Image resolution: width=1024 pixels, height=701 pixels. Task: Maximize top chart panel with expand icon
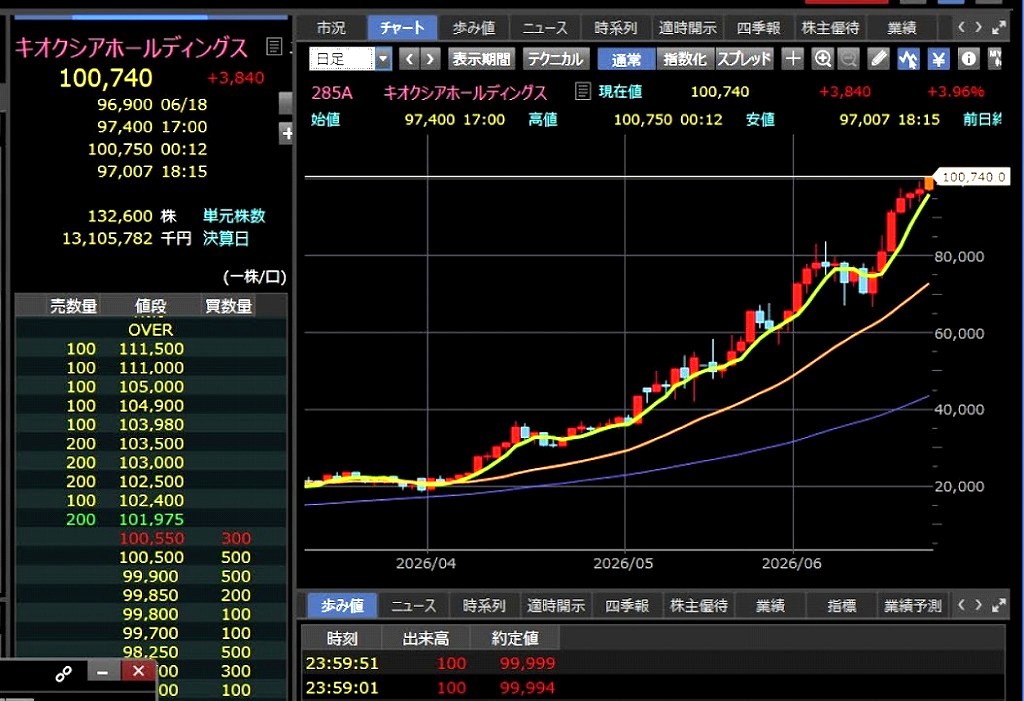999,27
